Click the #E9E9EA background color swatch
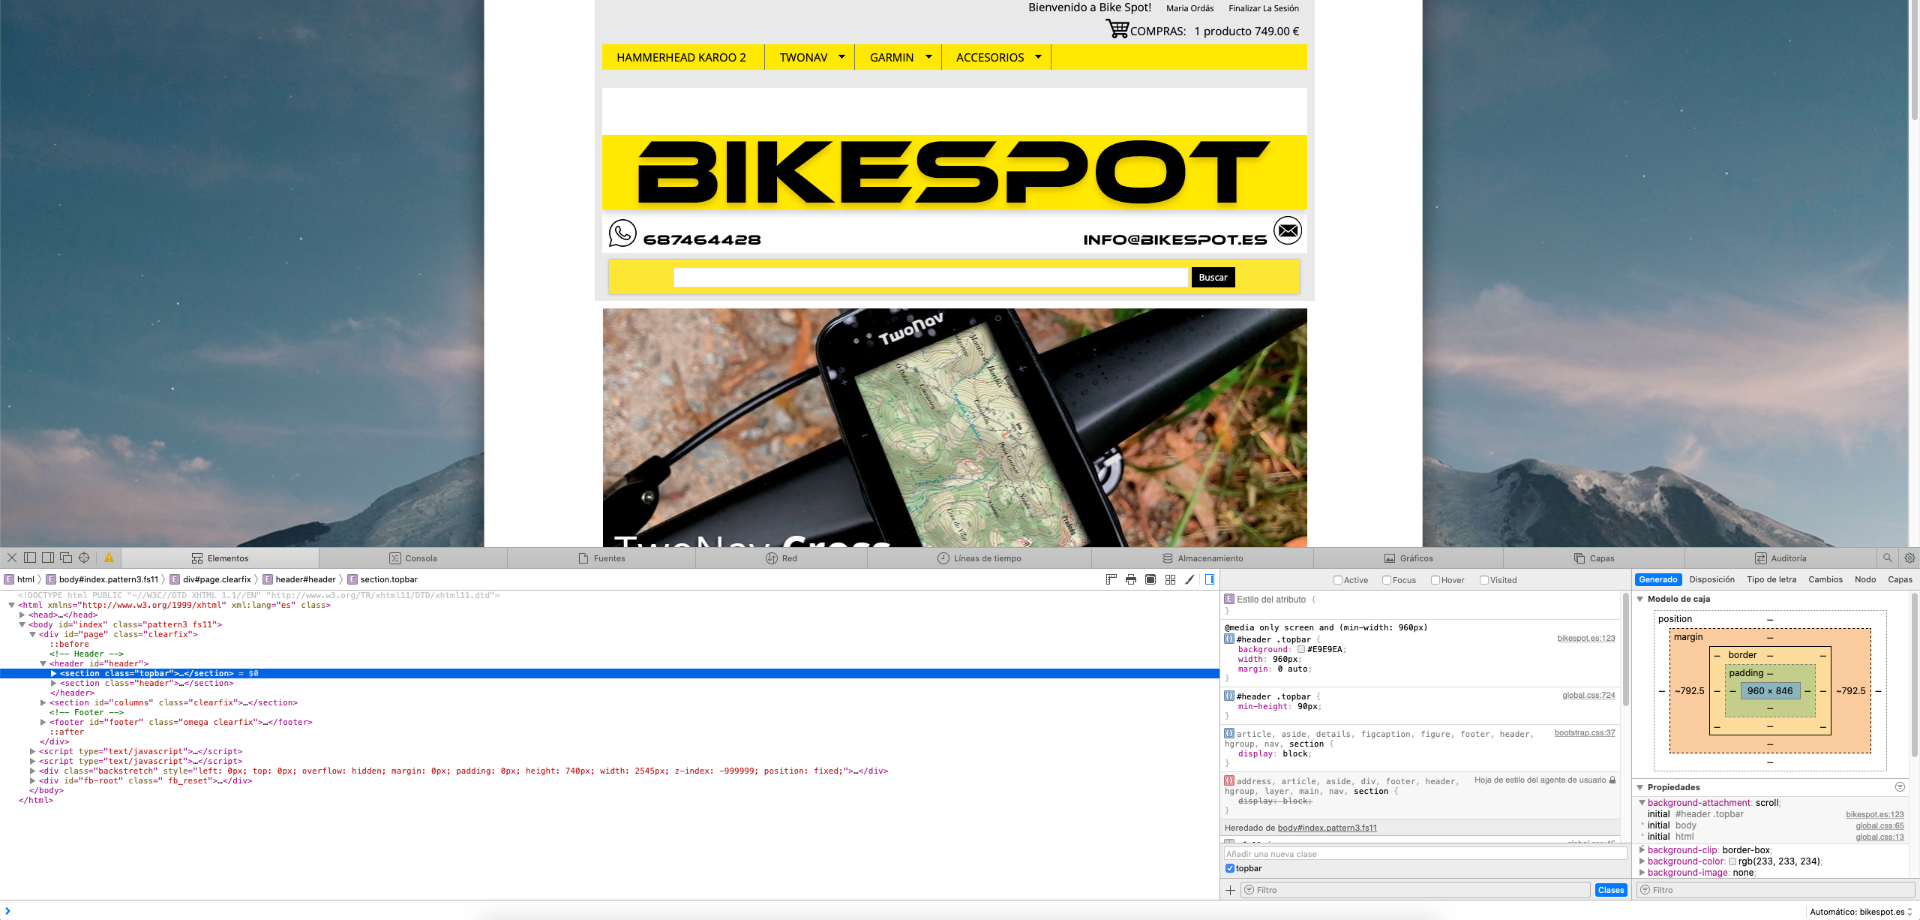 coord(1301,649)
